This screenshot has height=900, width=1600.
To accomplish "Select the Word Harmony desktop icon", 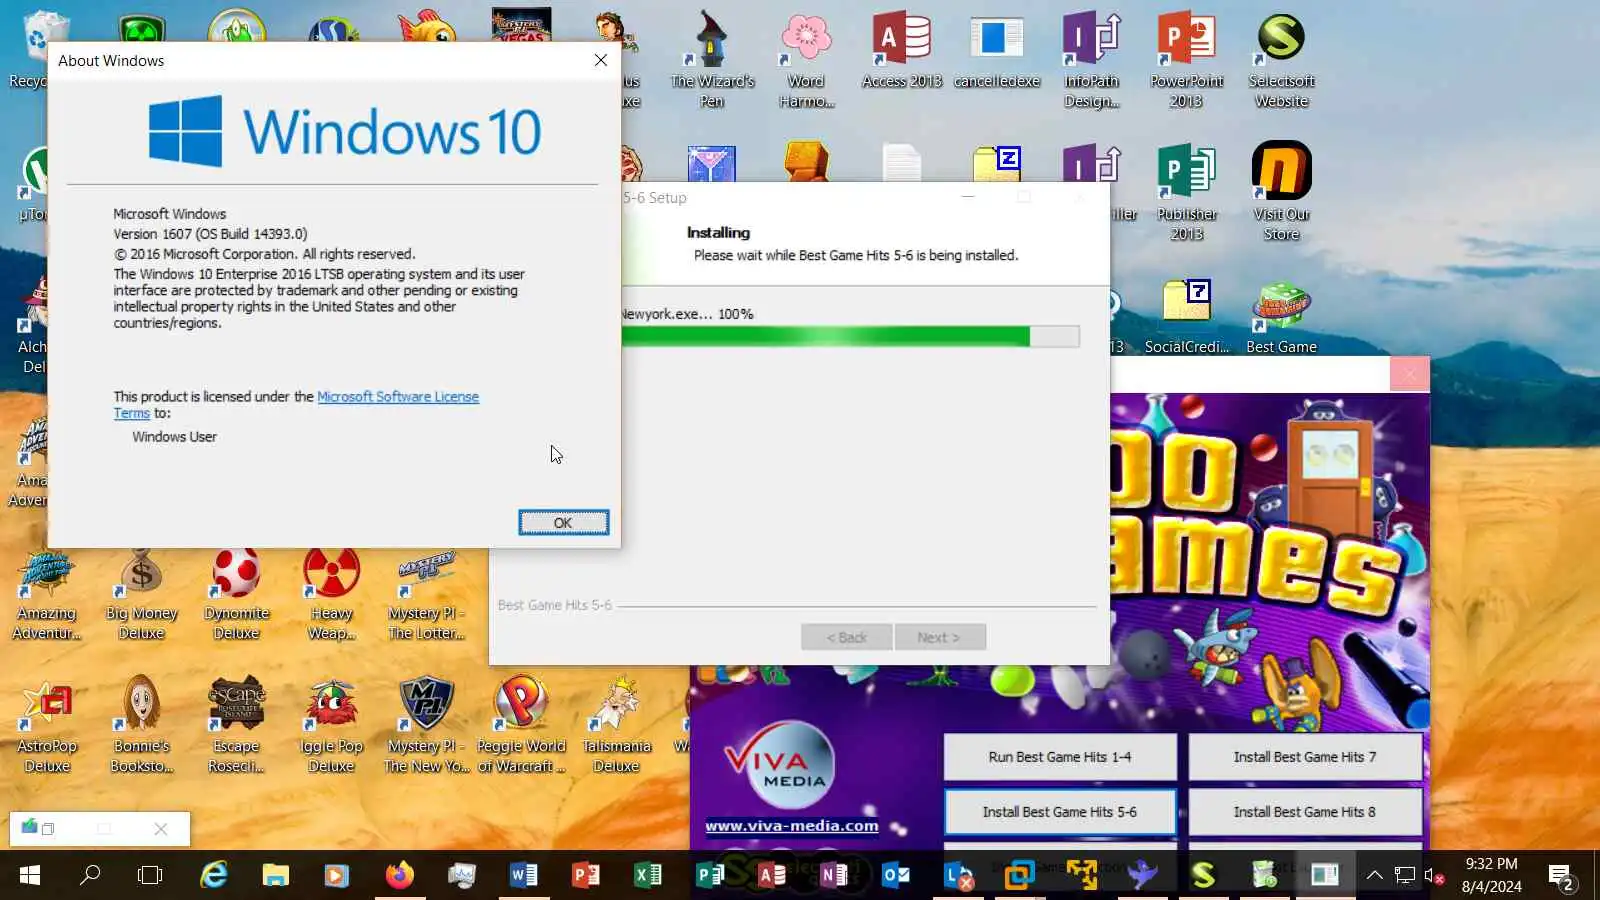I will (x=806, y=60).
